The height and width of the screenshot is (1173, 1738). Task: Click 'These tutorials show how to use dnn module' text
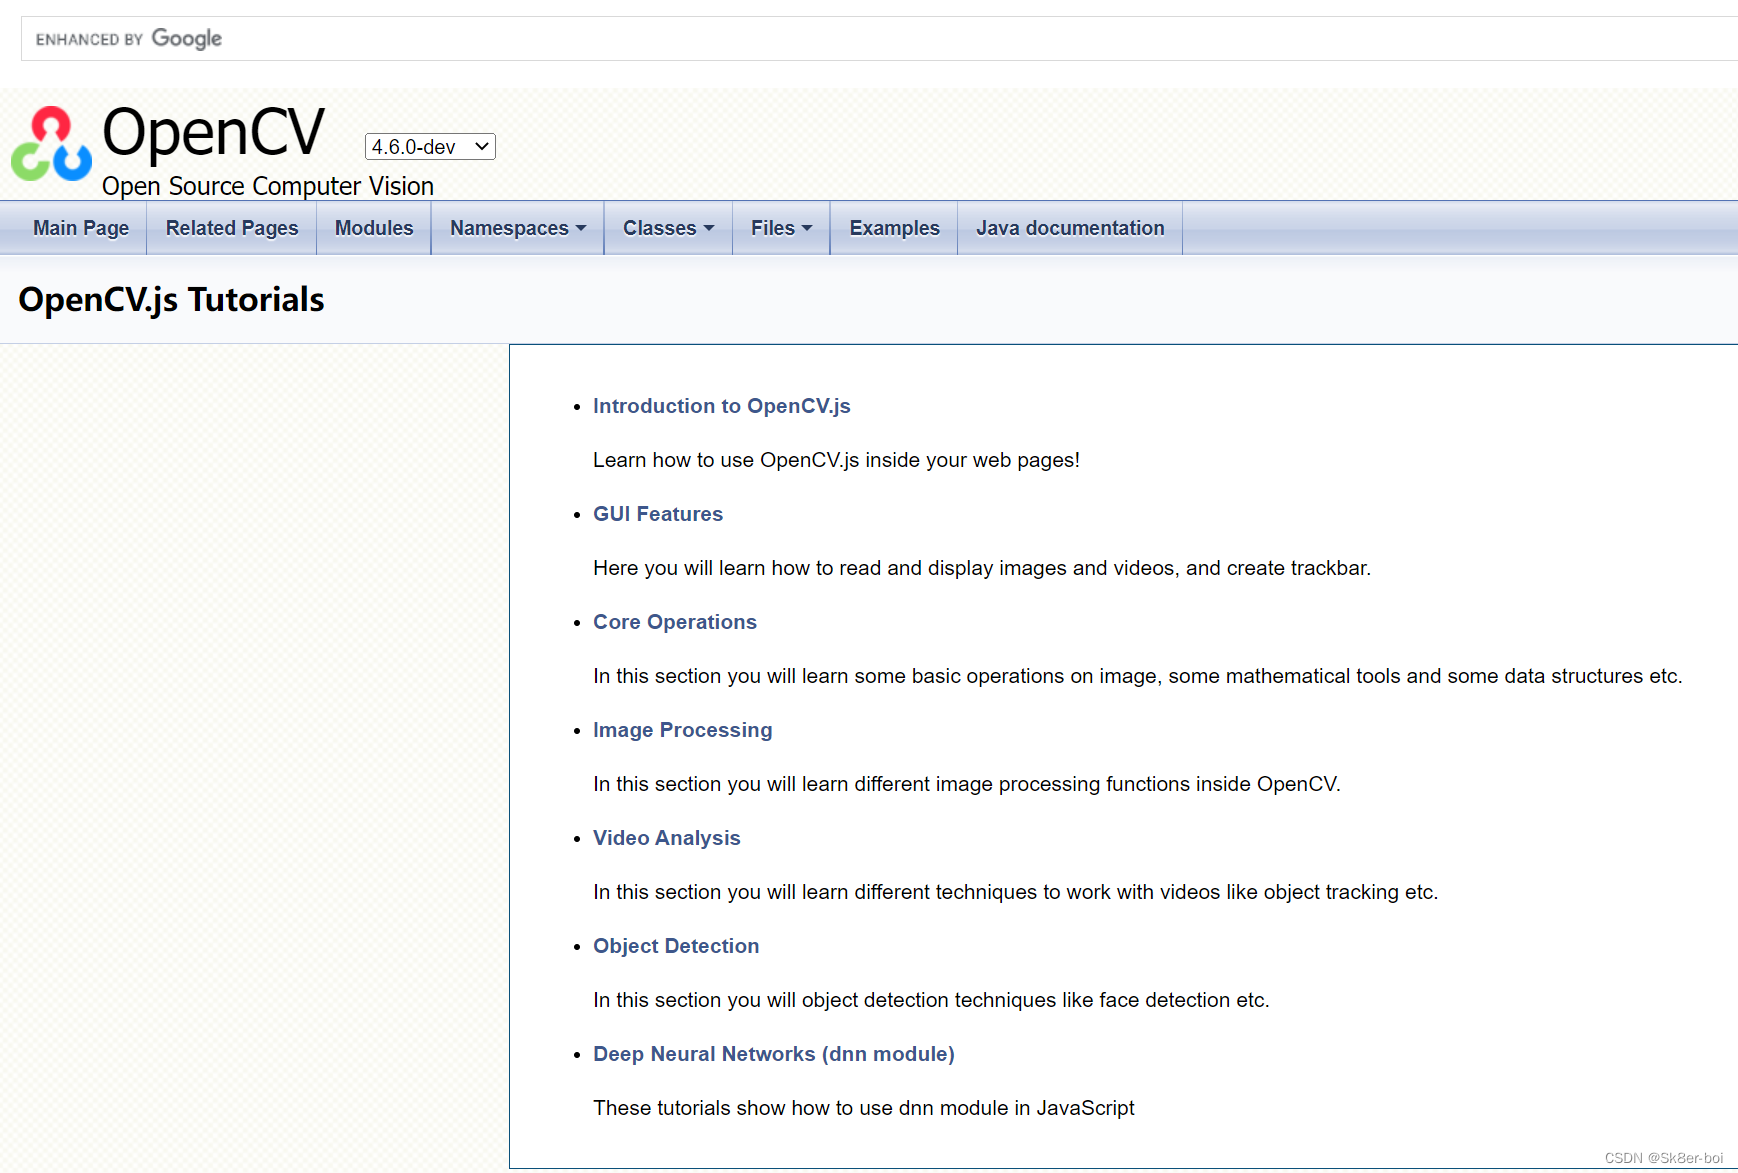click(x=864, y=1108)
